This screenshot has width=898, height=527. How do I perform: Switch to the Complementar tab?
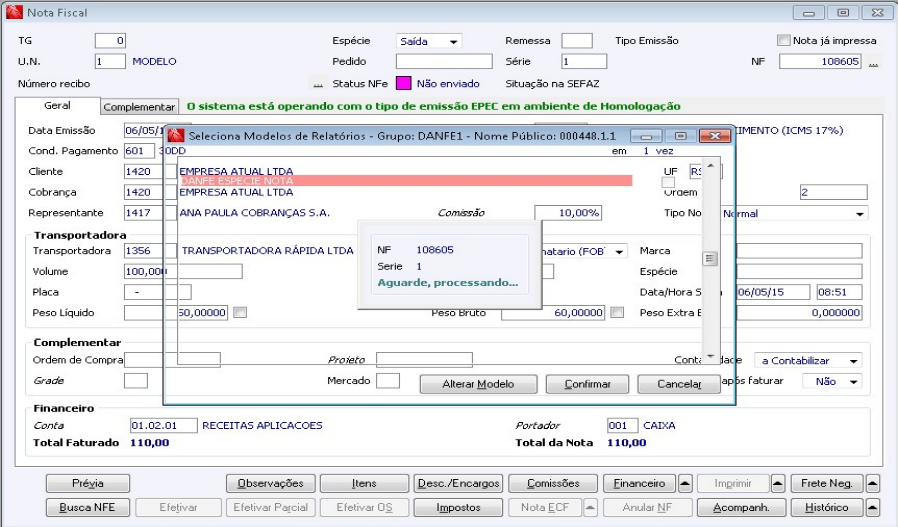(139, 107)
